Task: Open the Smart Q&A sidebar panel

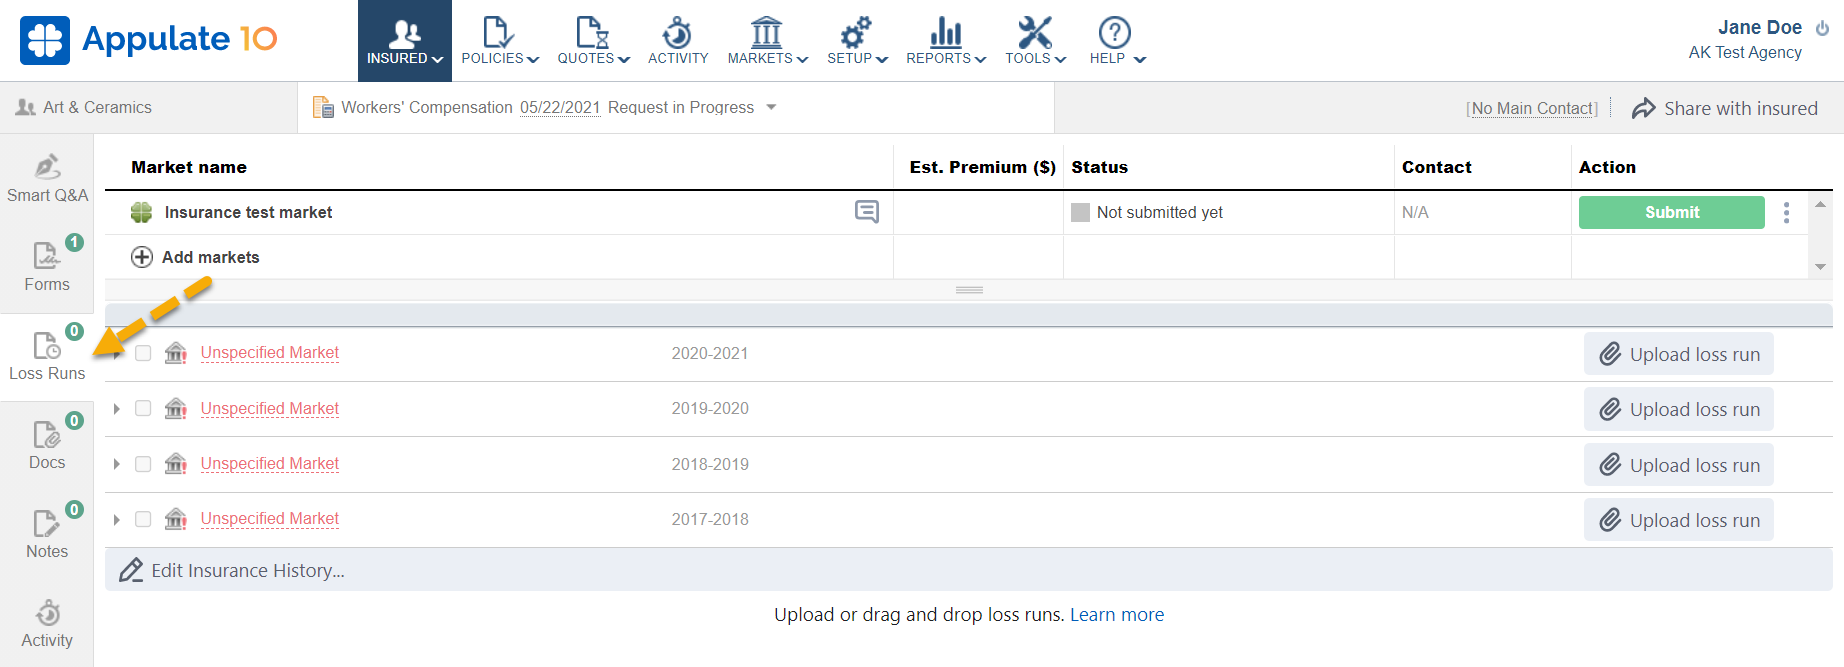Action: click(x=47, y=178)
